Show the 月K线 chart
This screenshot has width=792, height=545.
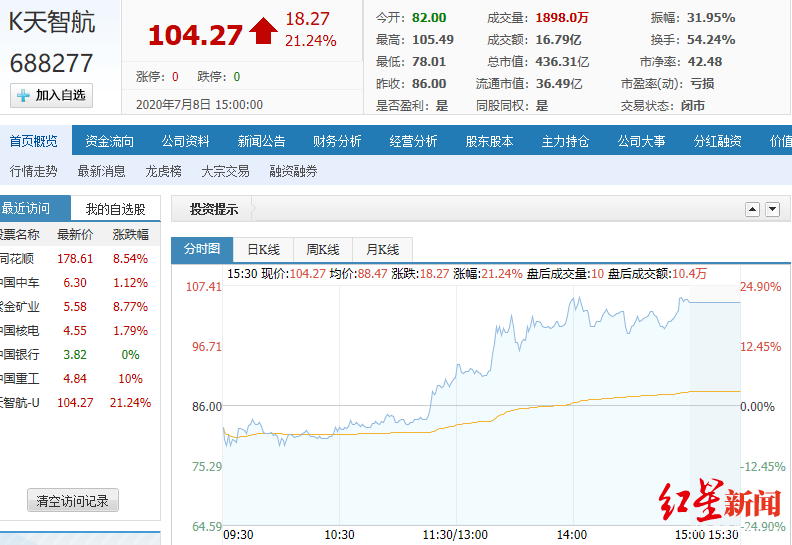(x=382, y=250)
